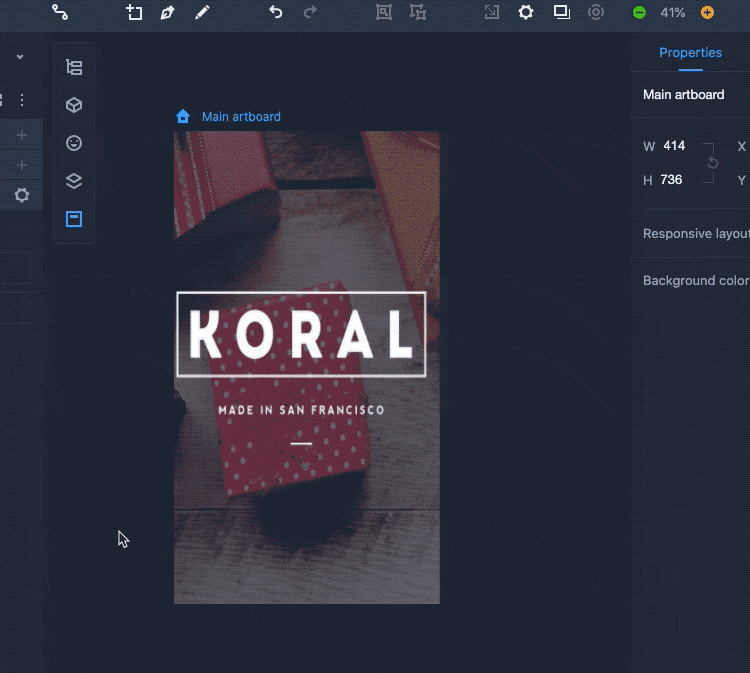Screen dimensions: 750x673
Task: Click the gear icon in left sidebar
Action: (22, 195)
